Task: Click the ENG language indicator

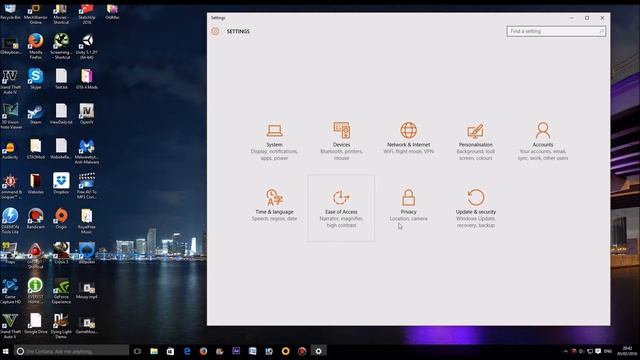Action: coord(608,351)
